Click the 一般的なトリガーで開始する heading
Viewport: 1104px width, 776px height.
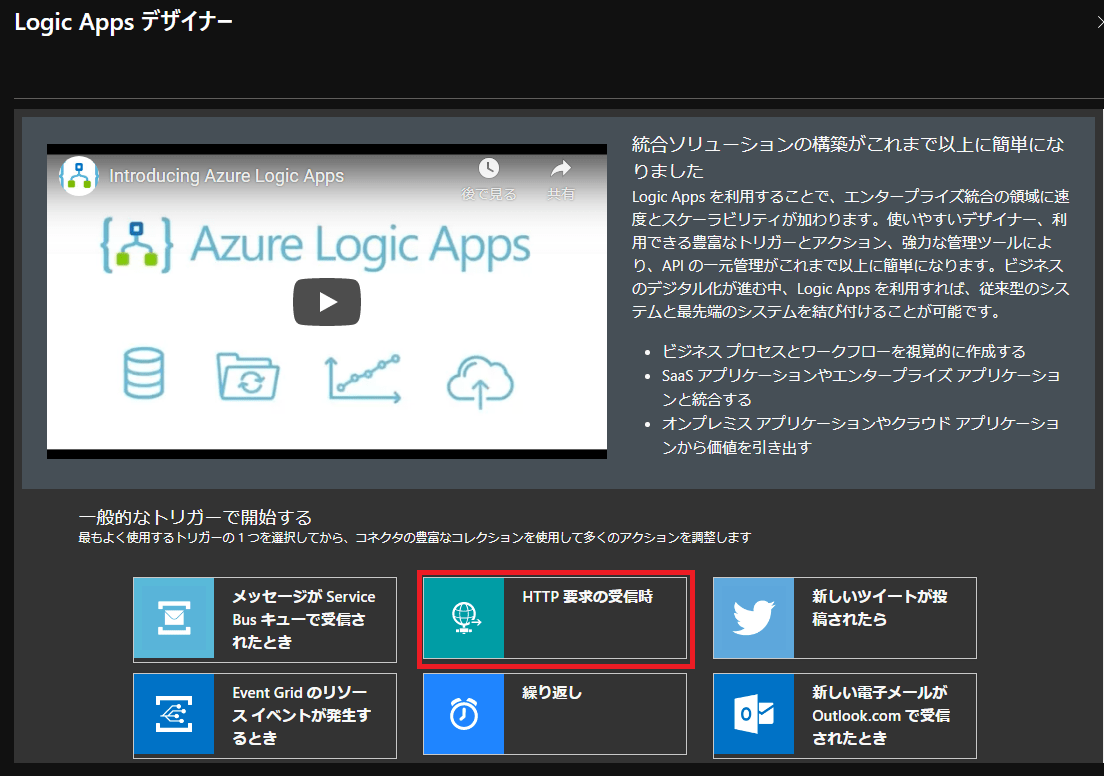[x=195, y=517]
